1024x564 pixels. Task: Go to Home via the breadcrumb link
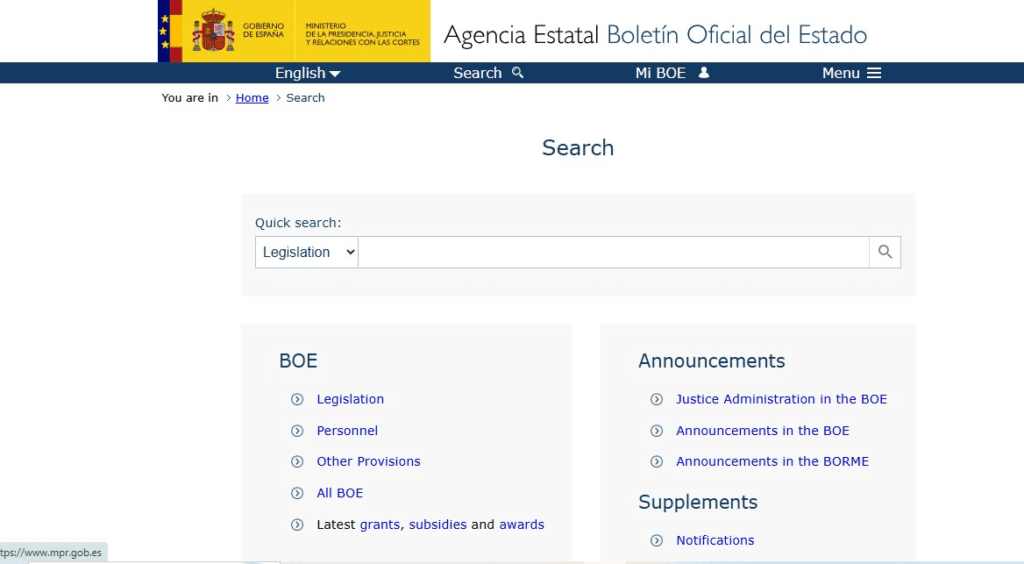point(252,98)
